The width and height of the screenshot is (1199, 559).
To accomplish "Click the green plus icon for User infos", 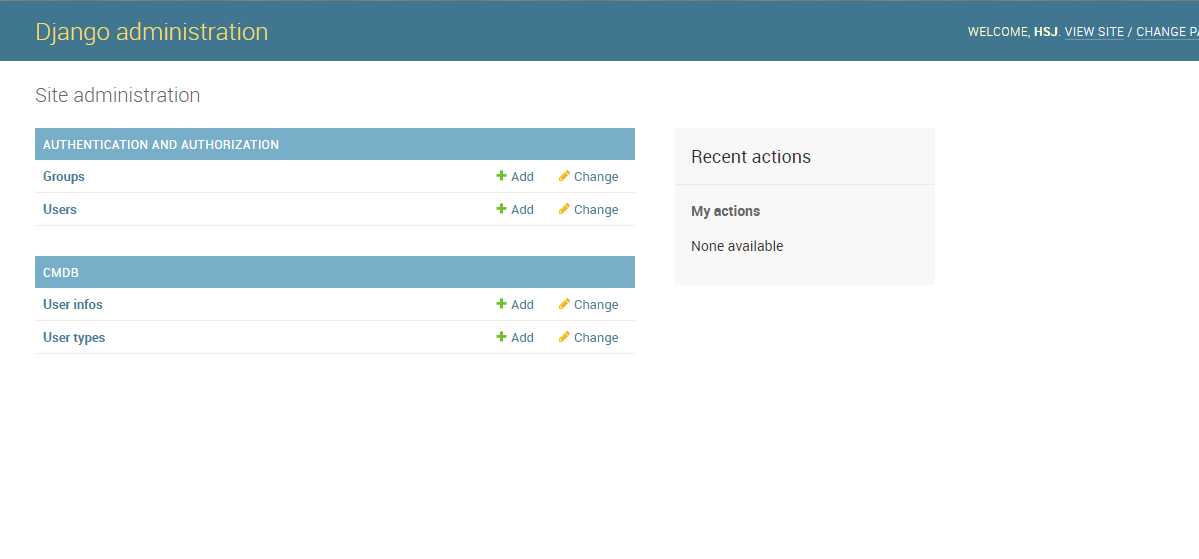I will (x=501, y=304).
